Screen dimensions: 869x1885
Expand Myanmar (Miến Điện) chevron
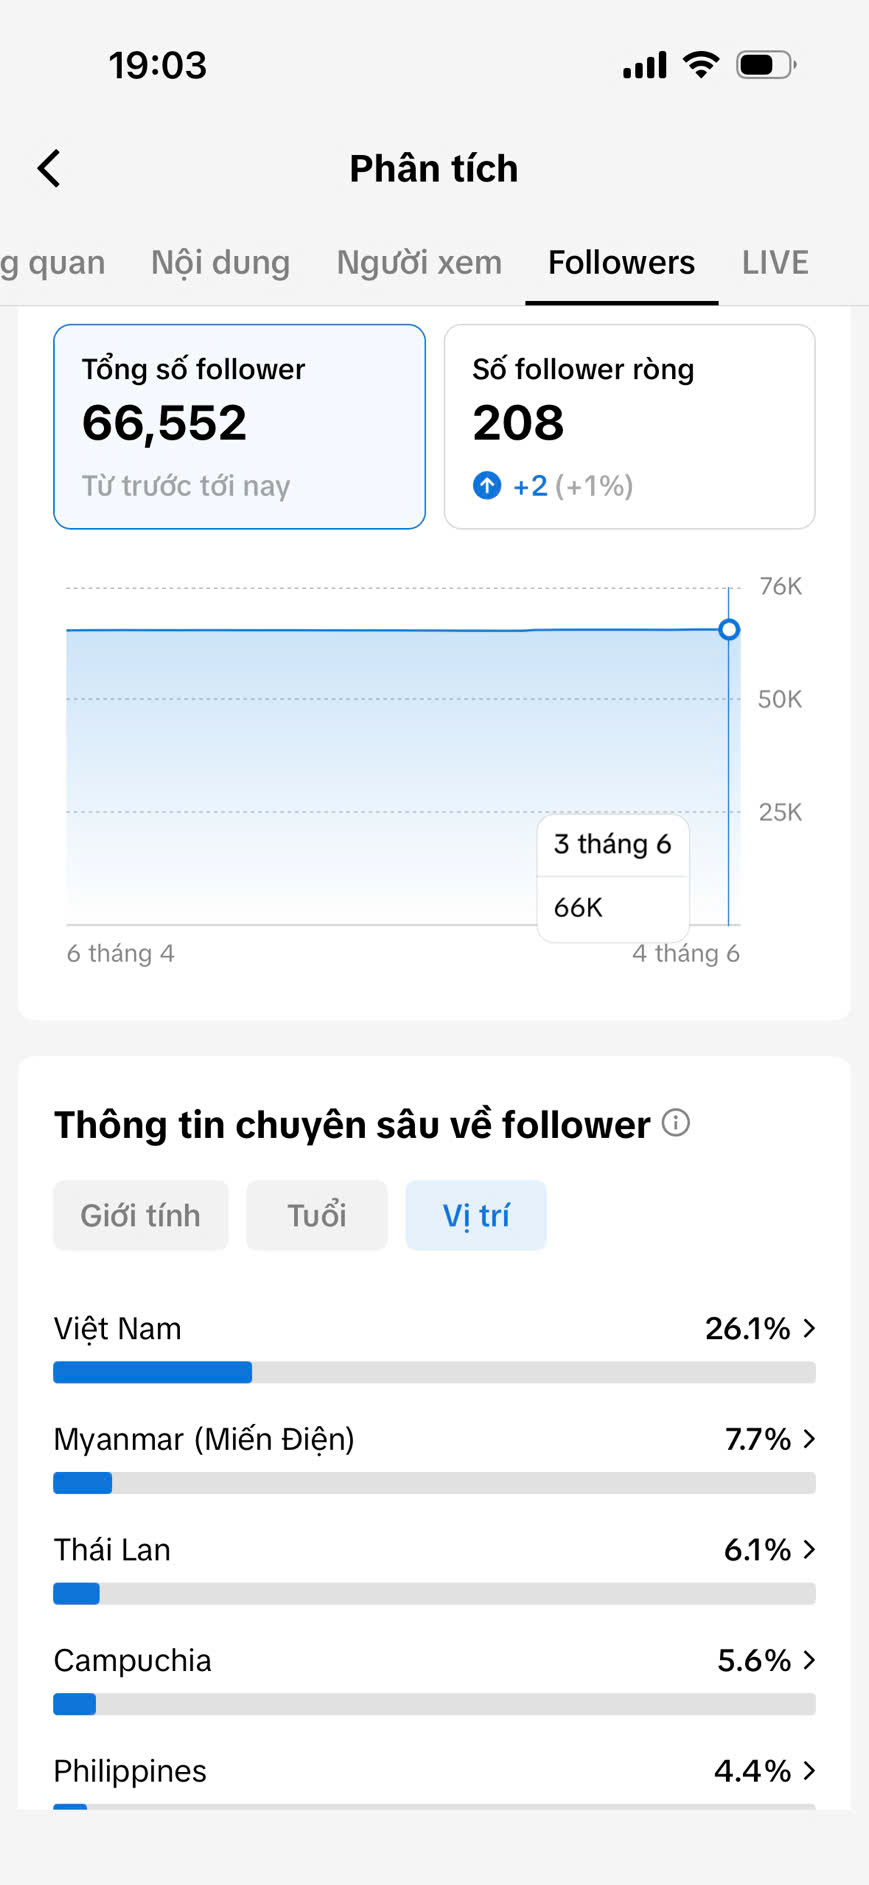[x=809, y=1439]
